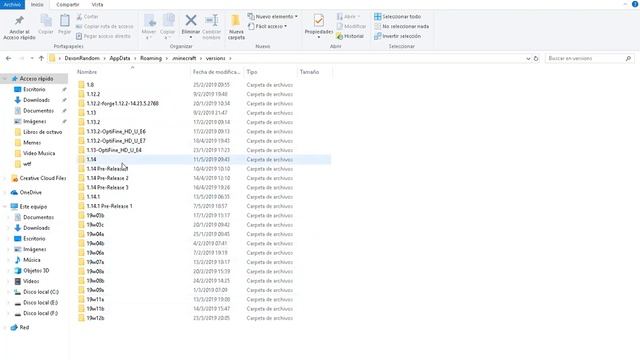Click Roaming in the address path
Screen dimensions: 640x360
[151, 58]
